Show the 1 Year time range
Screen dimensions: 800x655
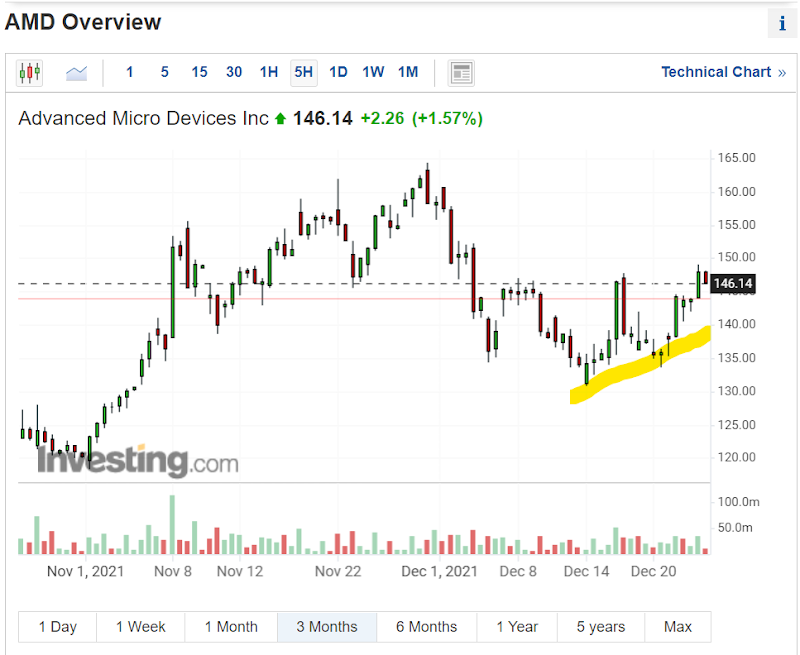[517, 627]
